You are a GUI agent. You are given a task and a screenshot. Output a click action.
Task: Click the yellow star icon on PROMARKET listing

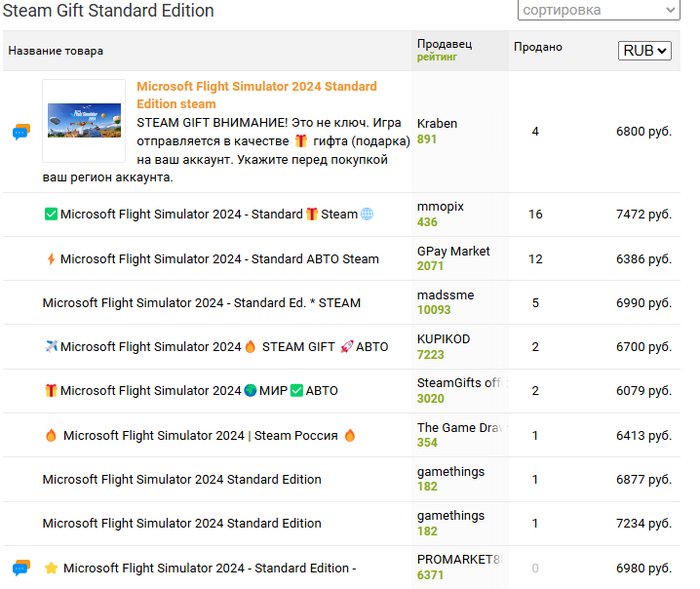51,568
